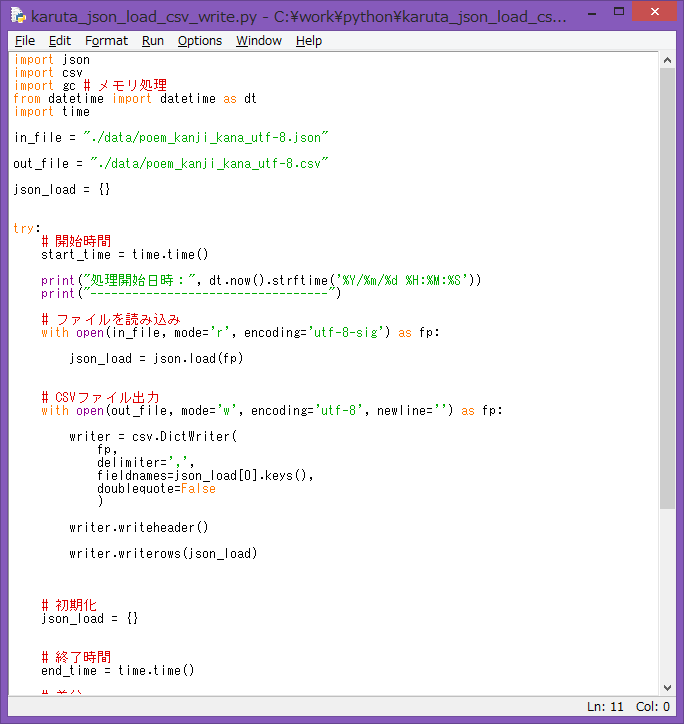Expand the Run menu
The image size is (684, 724).
point(153,41)
